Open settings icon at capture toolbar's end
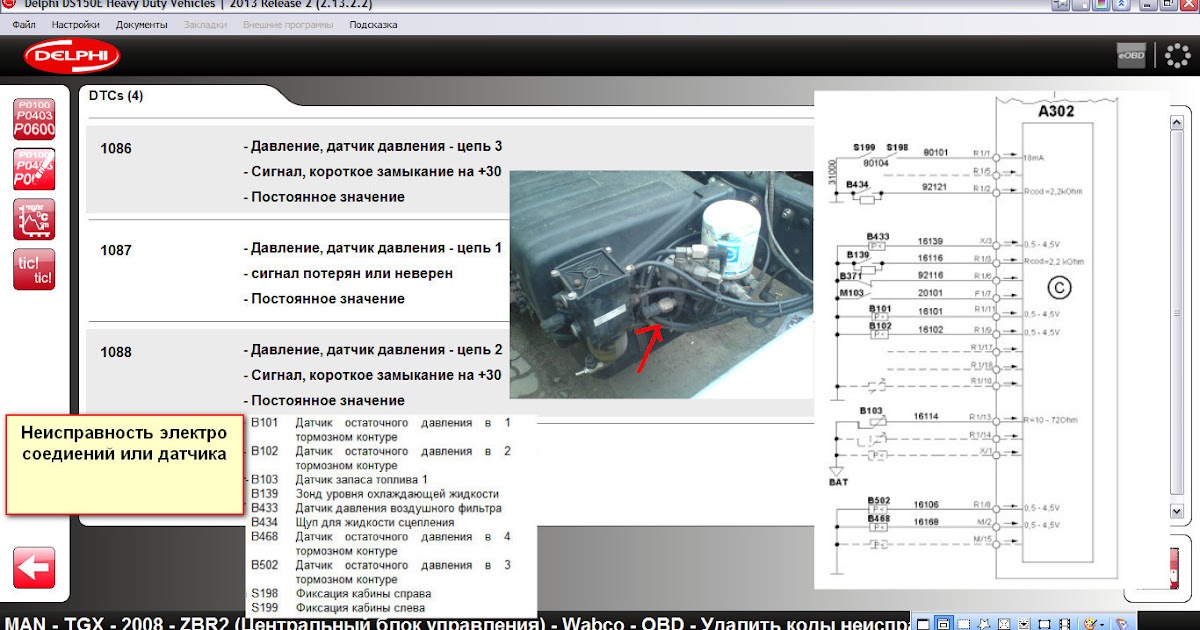This screenshot has height=630, width=1200. point(1122,624)
